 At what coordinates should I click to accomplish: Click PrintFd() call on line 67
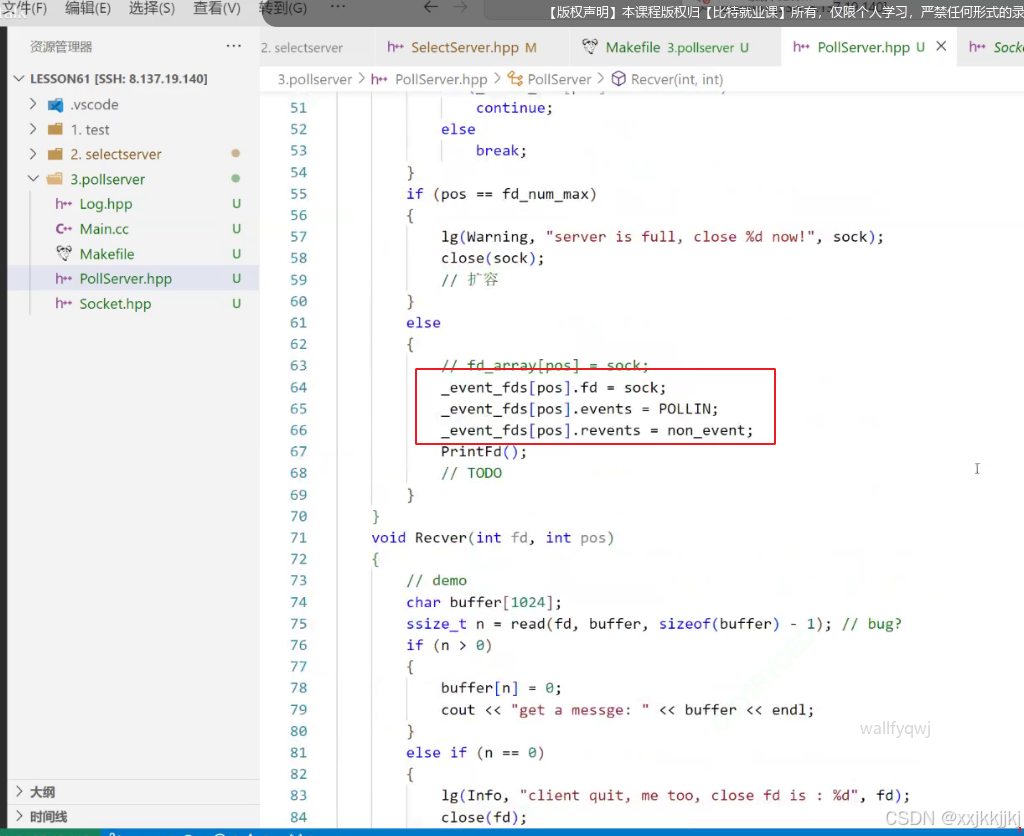pos(483,451)
